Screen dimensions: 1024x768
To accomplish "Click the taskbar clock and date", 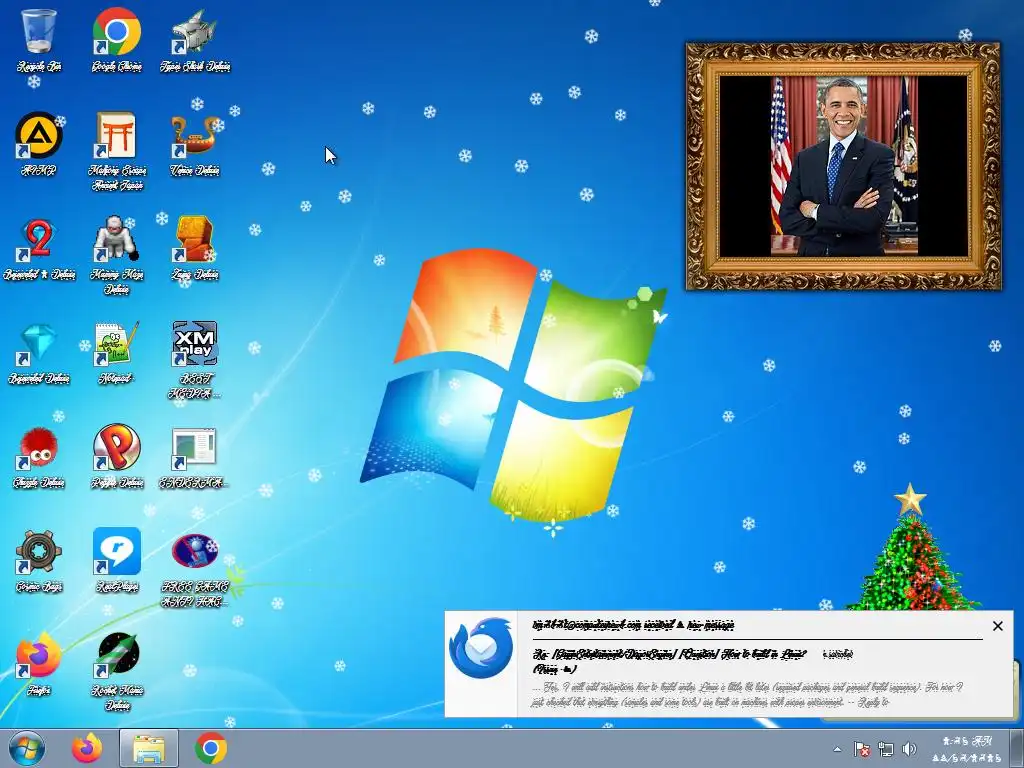I will pyautogui.click(x=967, y=749).
